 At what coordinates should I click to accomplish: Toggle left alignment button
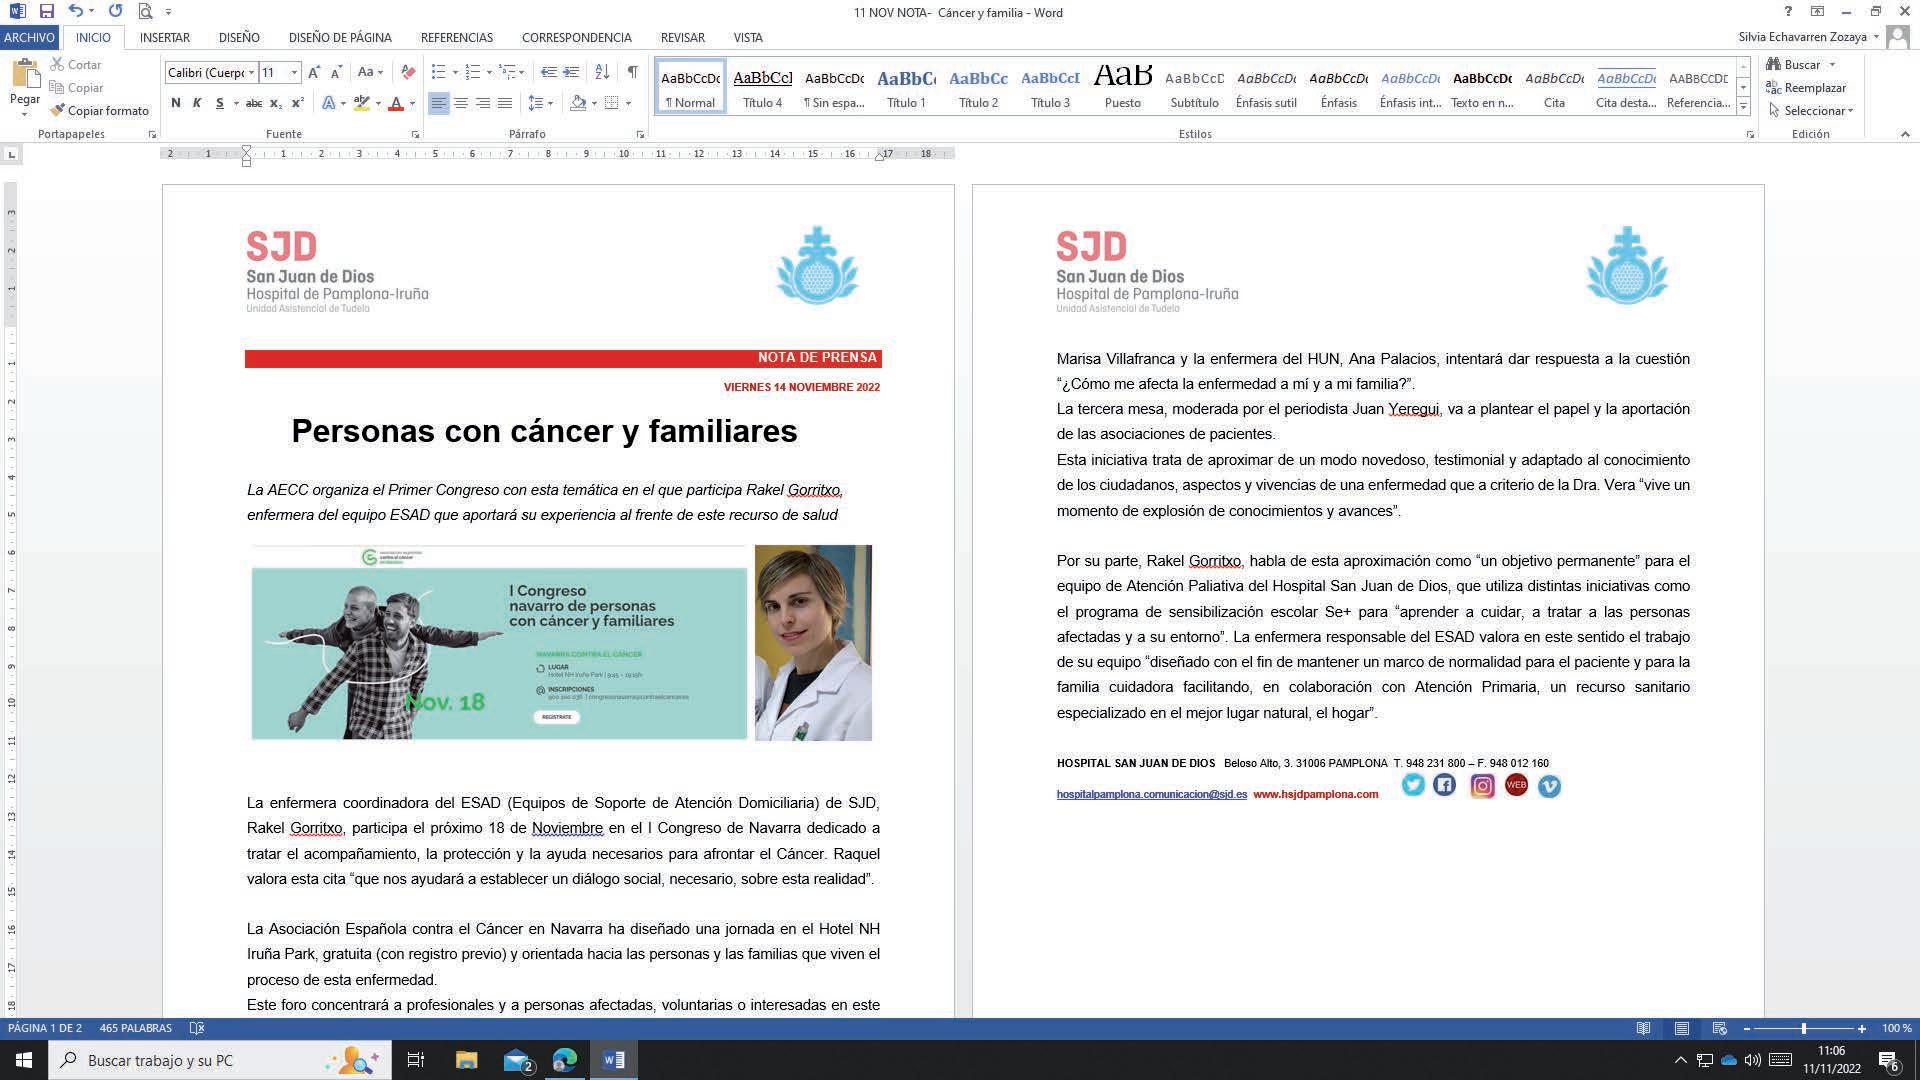click(x=439, y=103)
